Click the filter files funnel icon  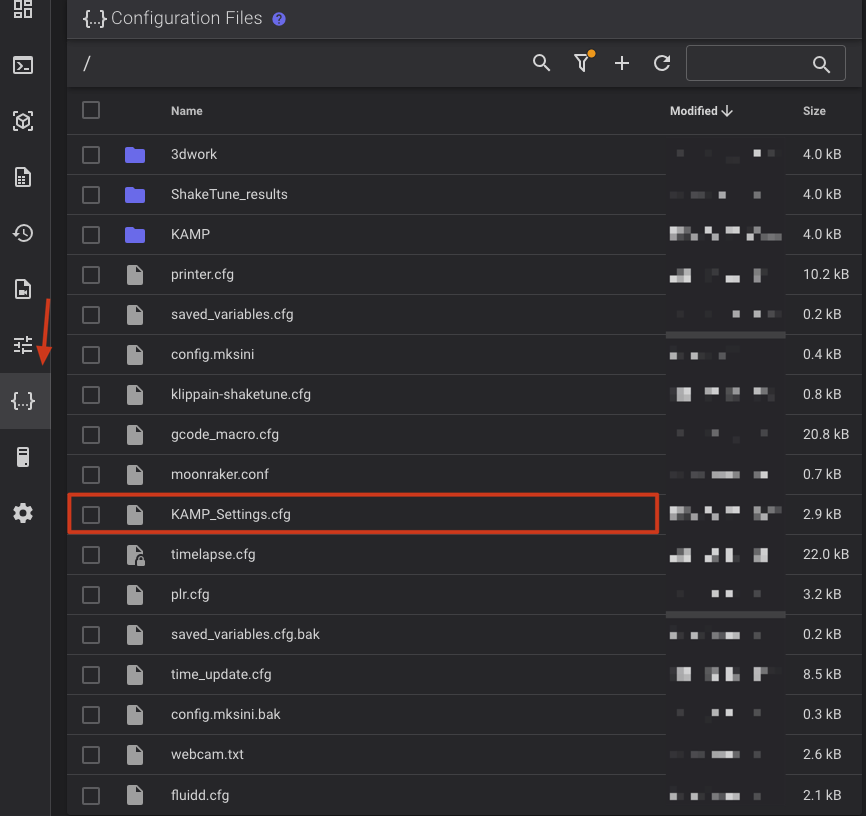[x=582, y=63]
